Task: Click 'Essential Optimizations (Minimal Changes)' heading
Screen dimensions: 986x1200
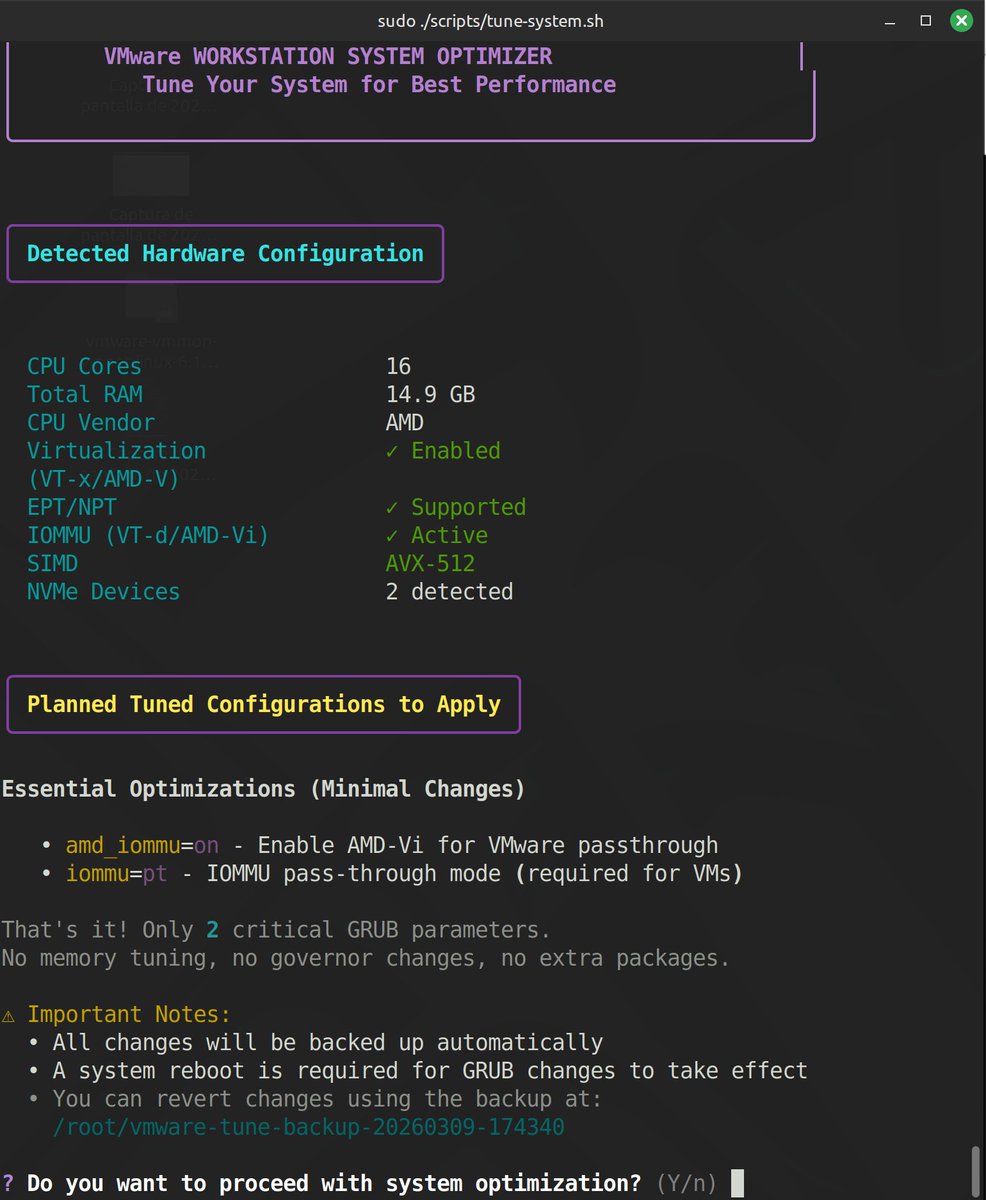Action: [x=263, y=789]
